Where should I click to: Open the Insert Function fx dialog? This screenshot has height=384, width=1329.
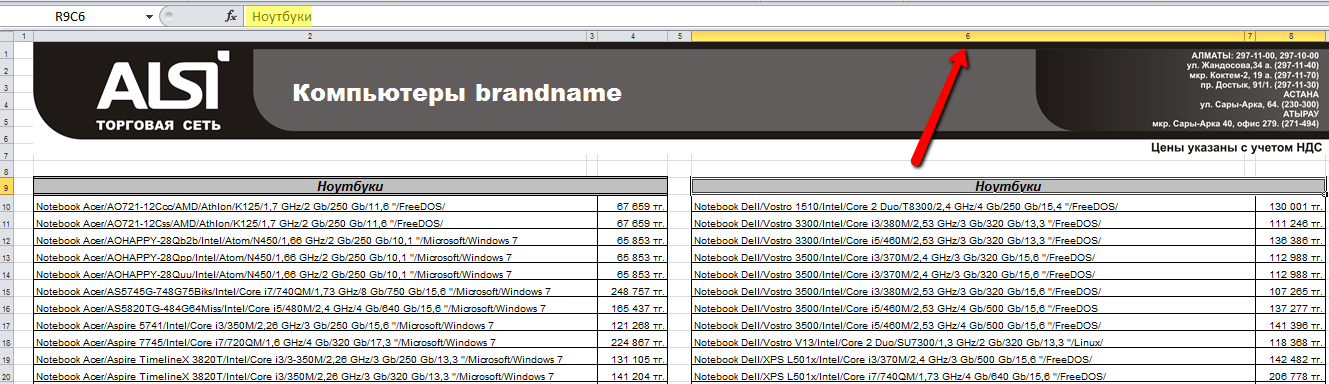pos(231,17)
